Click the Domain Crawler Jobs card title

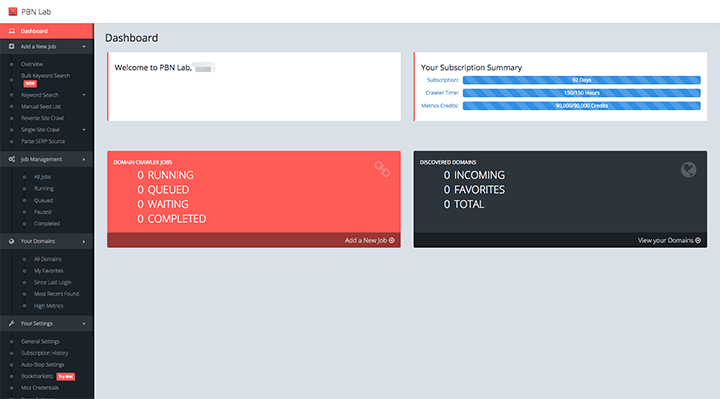point(143,162)
